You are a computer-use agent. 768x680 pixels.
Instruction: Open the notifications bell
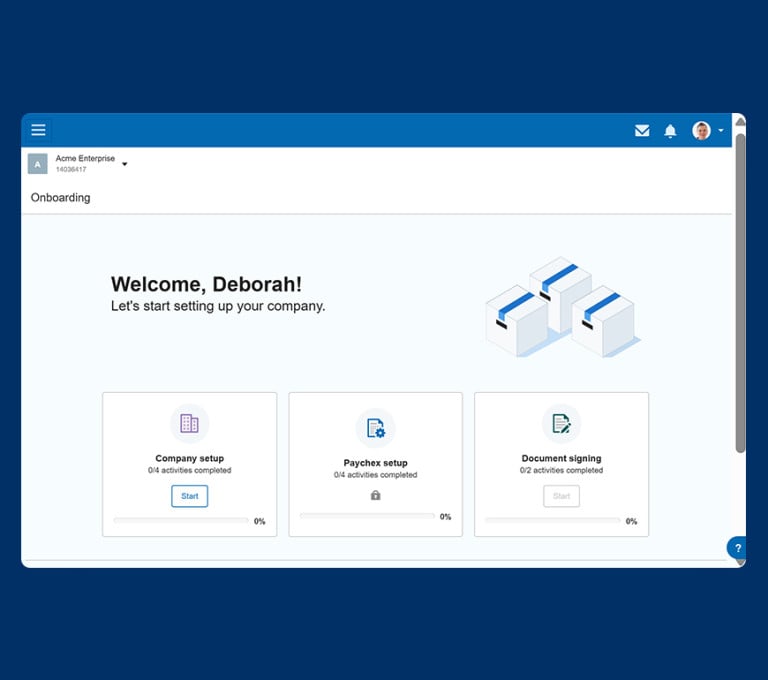point(670,131)
